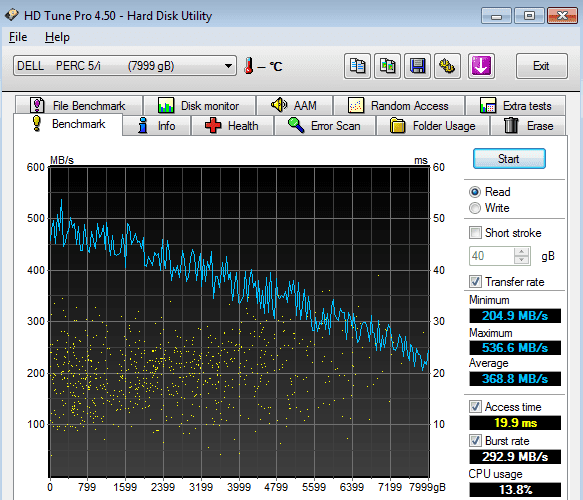The width and height of the screenshot is (583, 500).
Task: Click the save screenshot floppy disk icon
Action: pyautogui.click(x=418, y=66)
